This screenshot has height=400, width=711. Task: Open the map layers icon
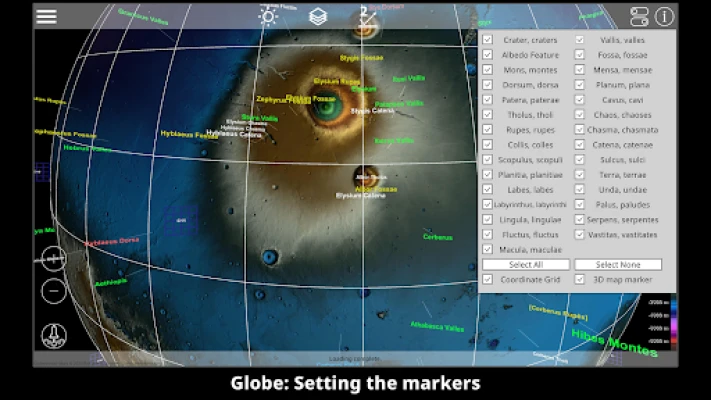coord(317,16)
